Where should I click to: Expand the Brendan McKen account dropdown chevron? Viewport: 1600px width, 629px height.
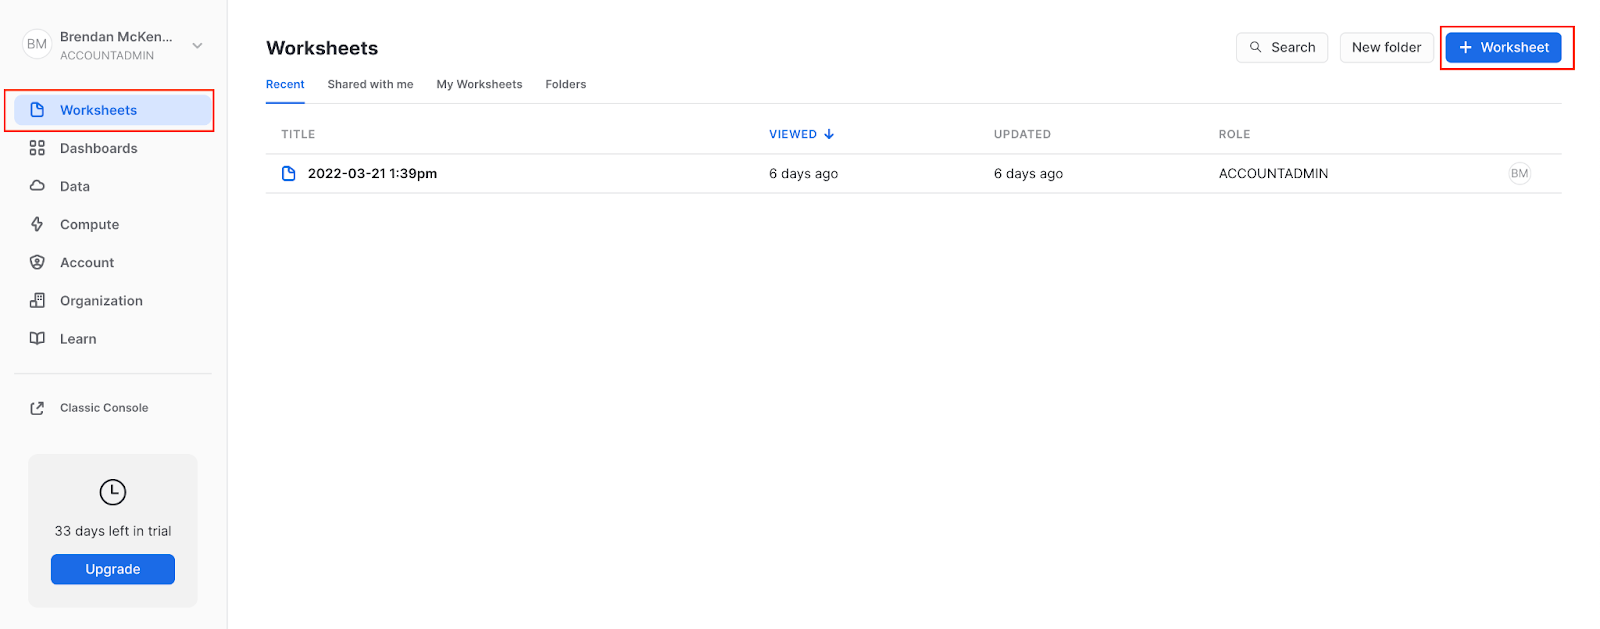(197, 45)
